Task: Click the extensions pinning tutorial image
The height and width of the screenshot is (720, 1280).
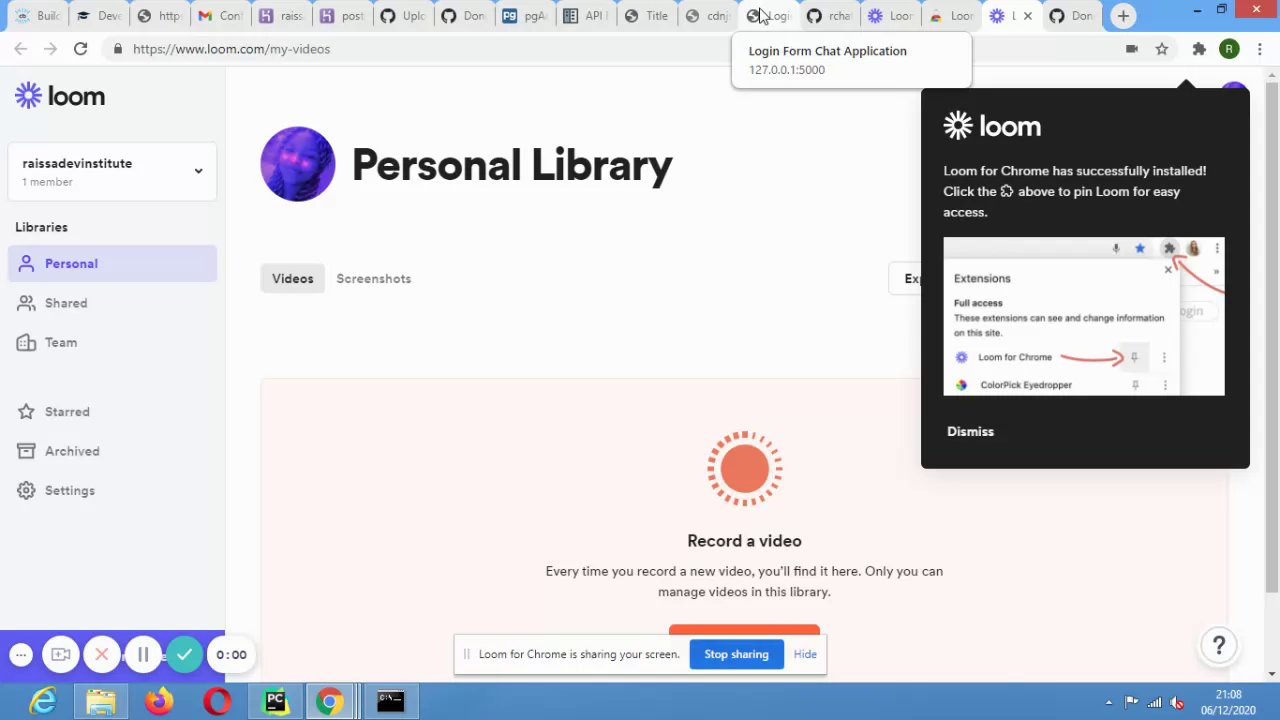Action: tap(1084, 317)
